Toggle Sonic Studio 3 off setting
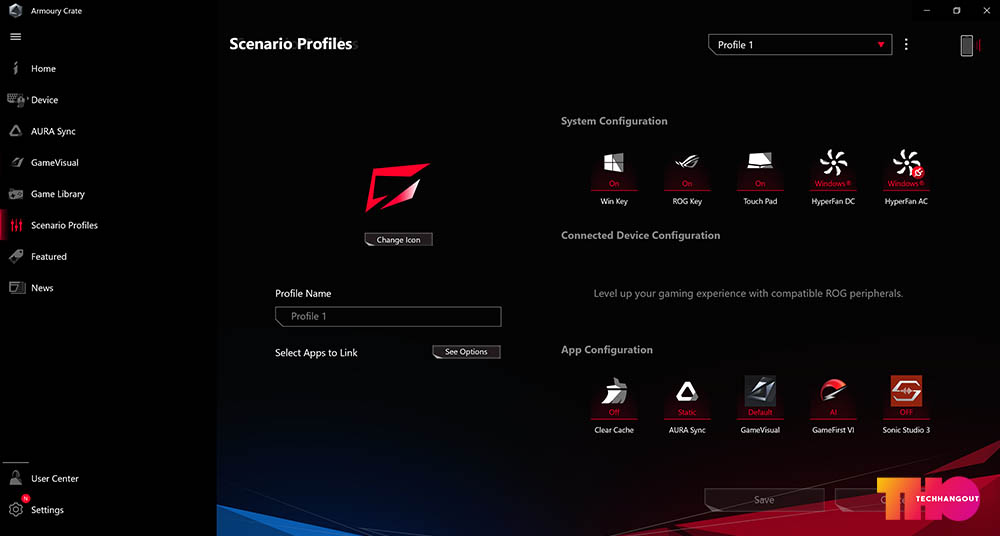 [906, 405]
